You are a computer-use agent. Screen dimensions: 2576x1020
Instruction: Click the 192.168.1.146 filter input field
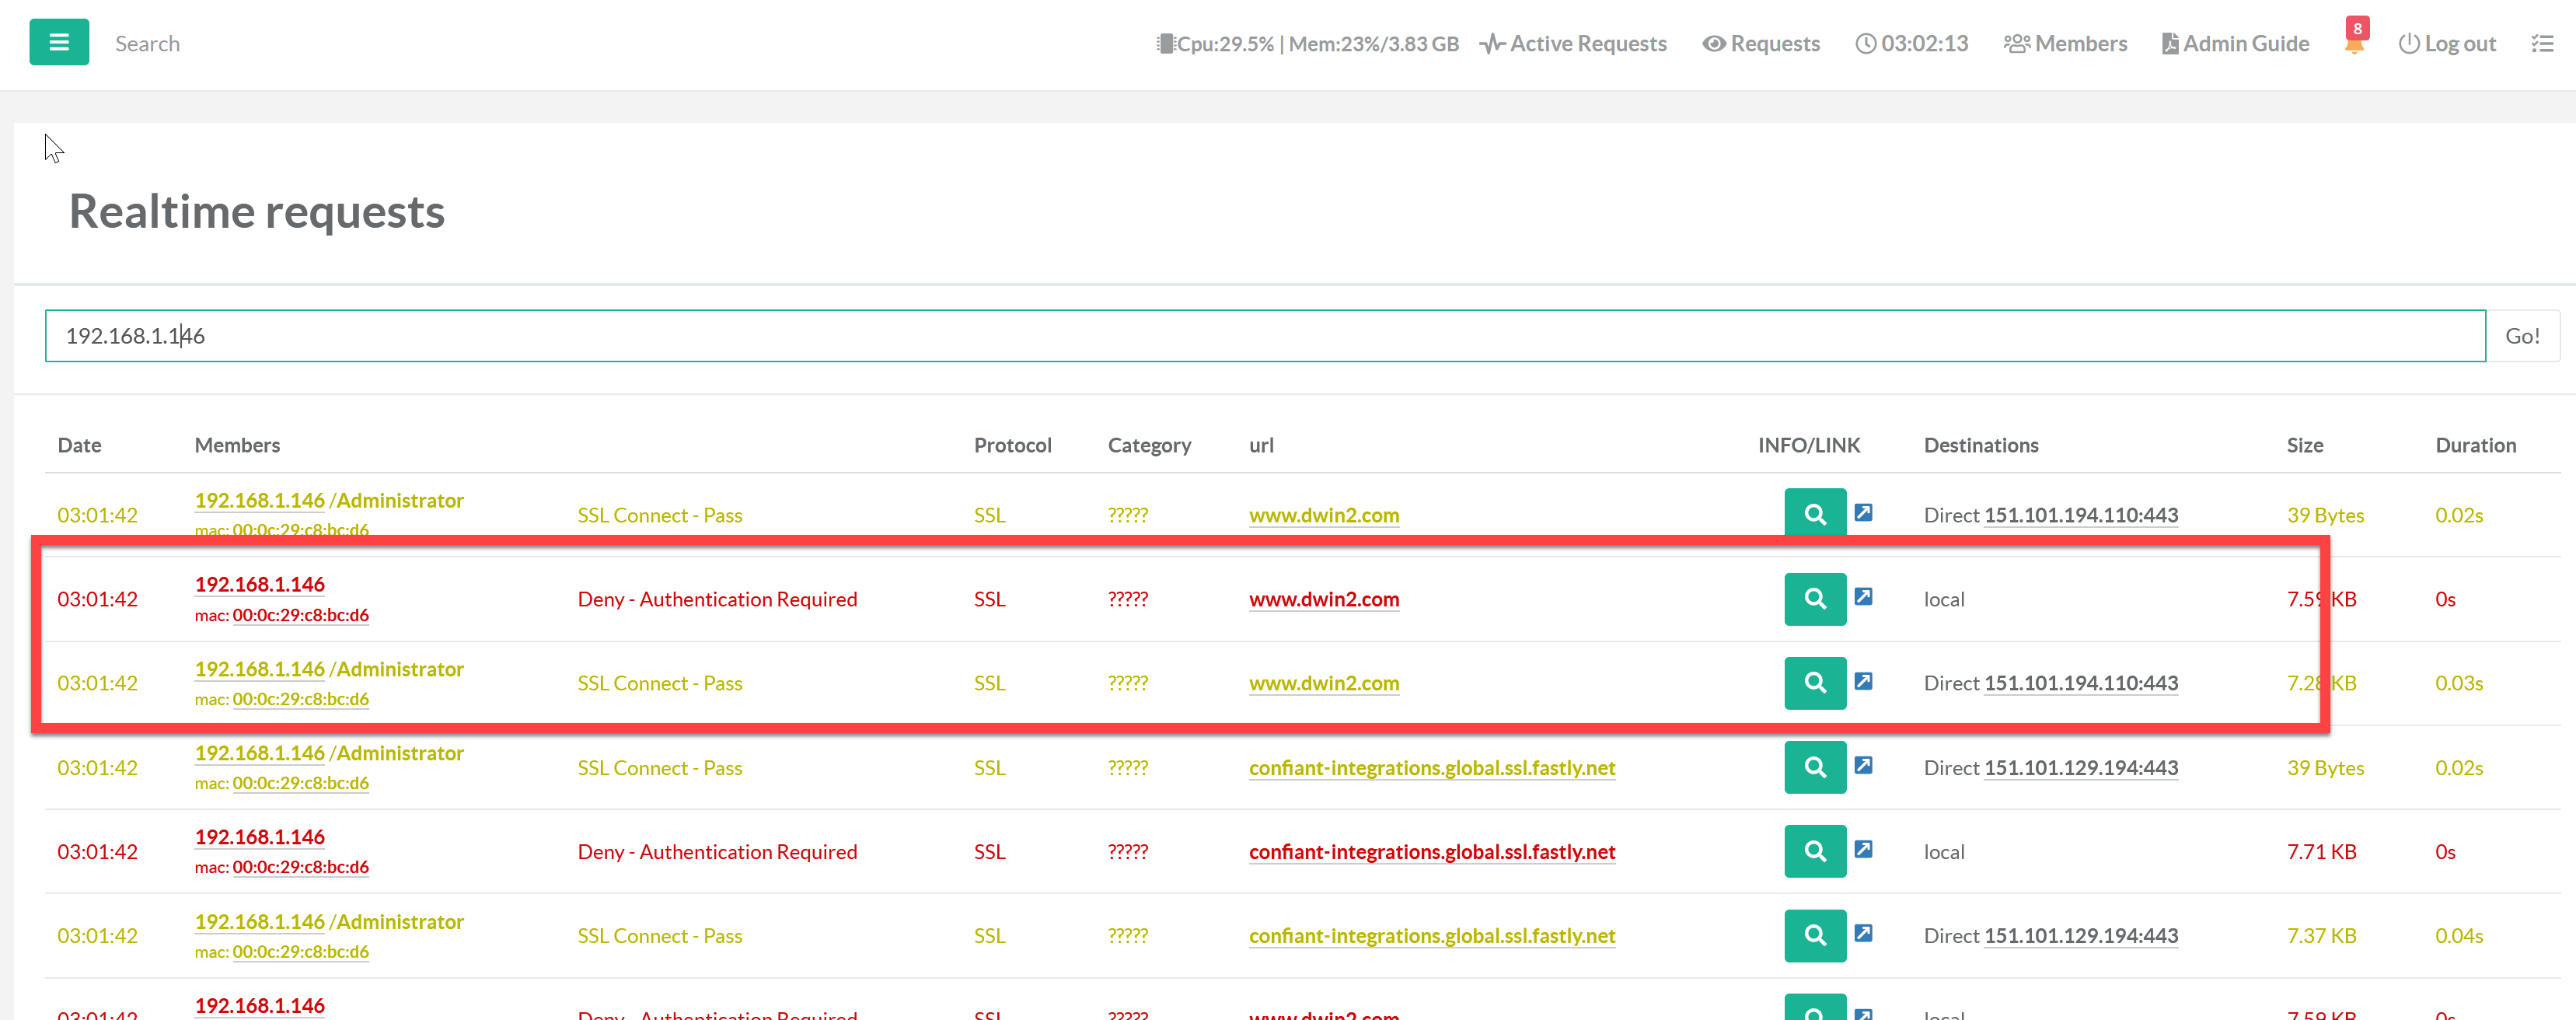[x=1264, y=335]
